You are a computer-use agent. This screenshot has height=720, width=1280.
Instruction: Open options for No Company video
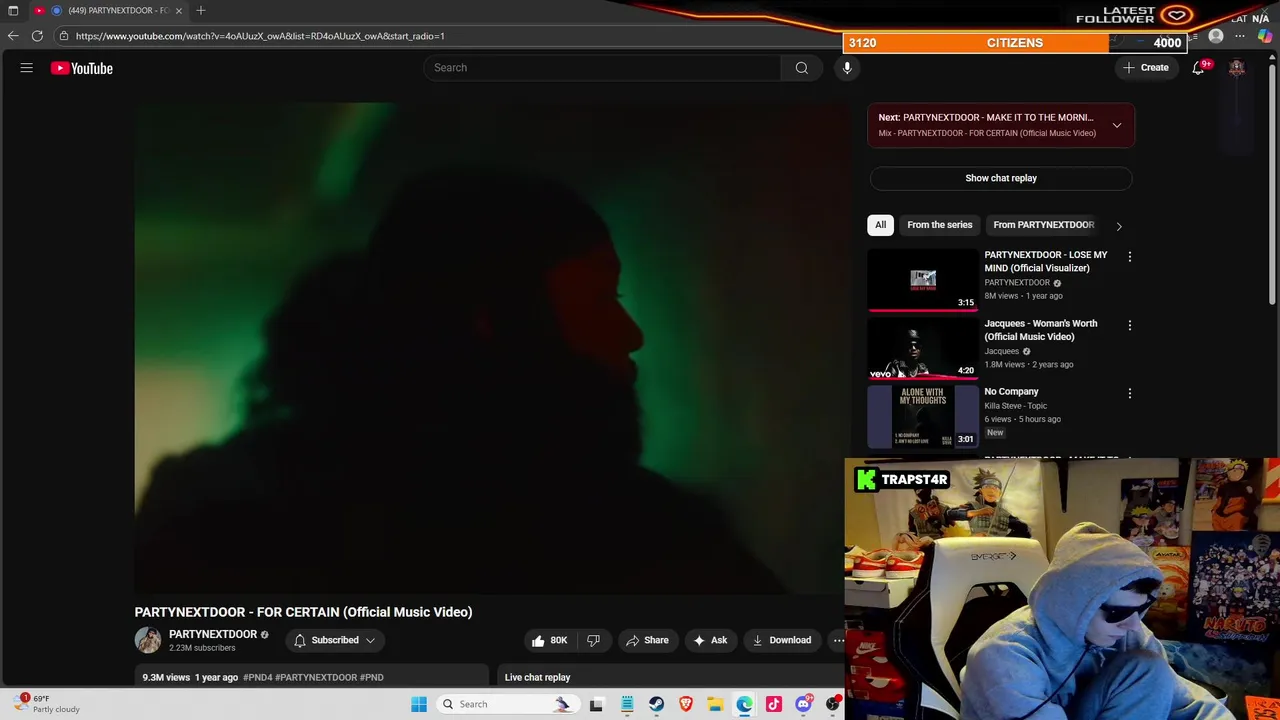(1130, 394)
